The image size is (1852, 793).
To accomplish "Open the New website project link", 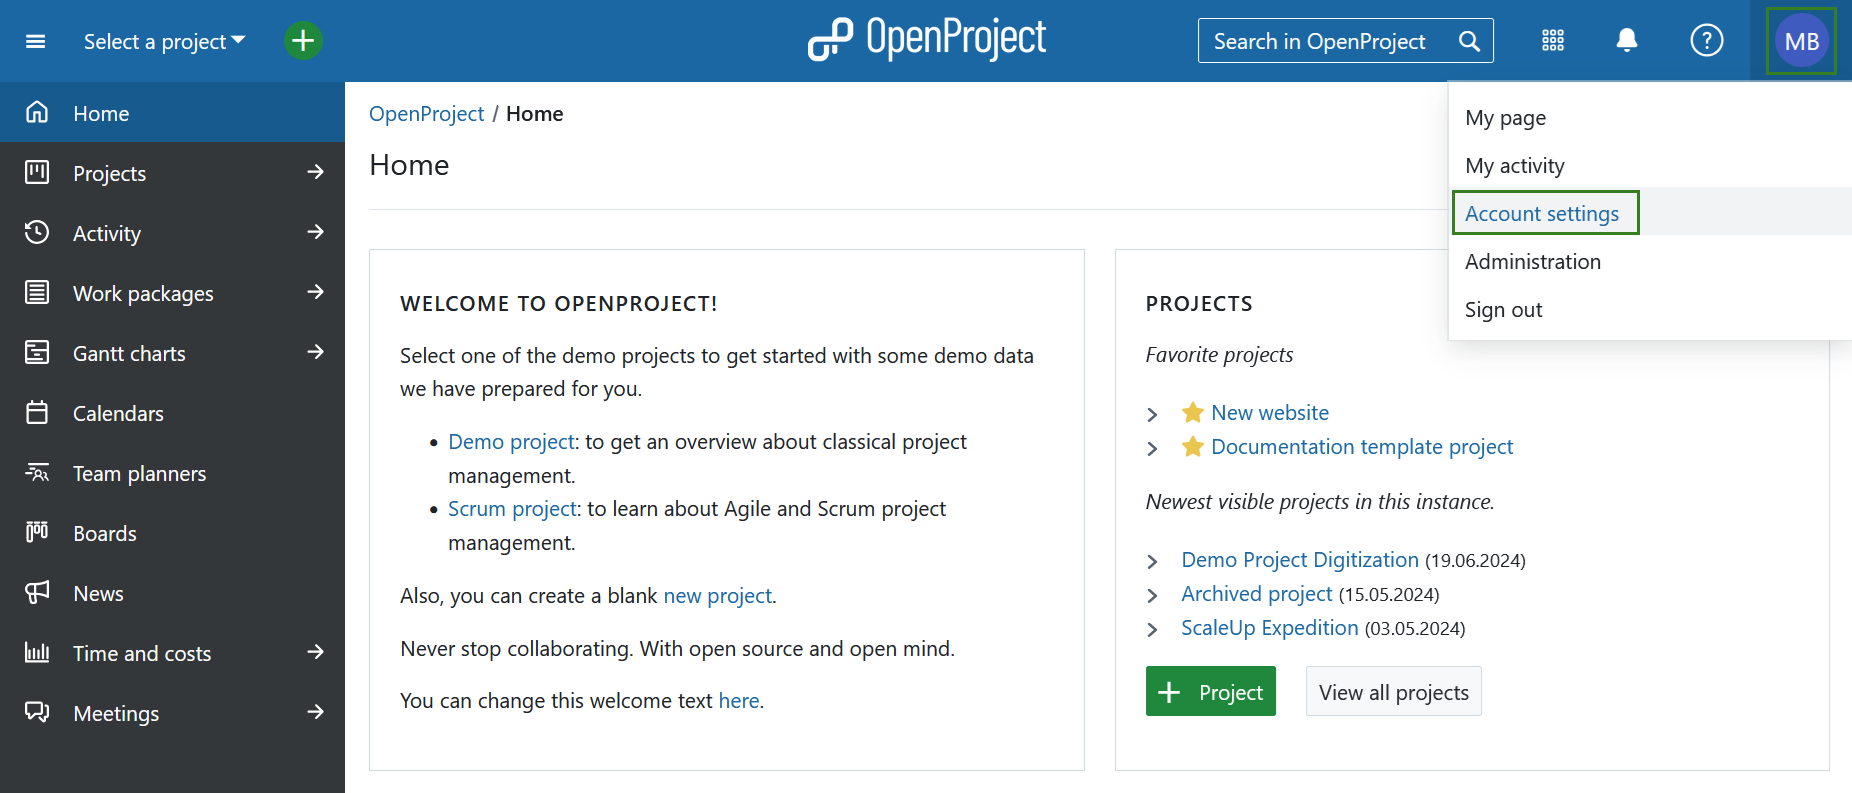I will click(1270, 412).
